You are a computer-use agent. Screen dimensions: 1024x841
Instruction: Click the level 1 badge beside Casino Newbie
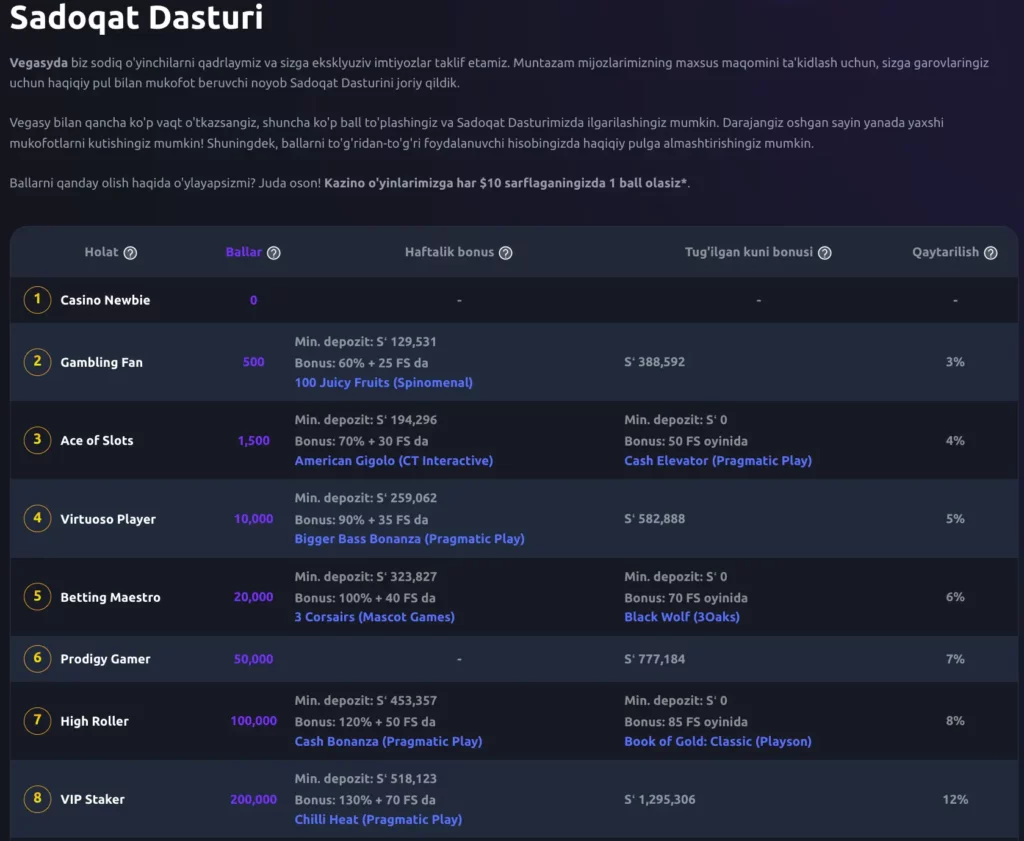pyautogui.click(x=37, y=299)
